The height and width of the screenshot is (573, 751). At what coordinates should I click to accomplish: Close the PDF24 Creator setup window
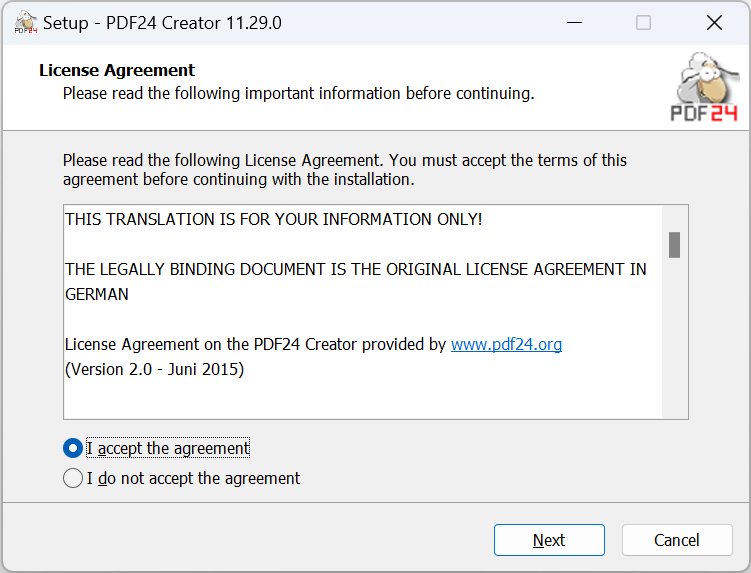[714, 22]
